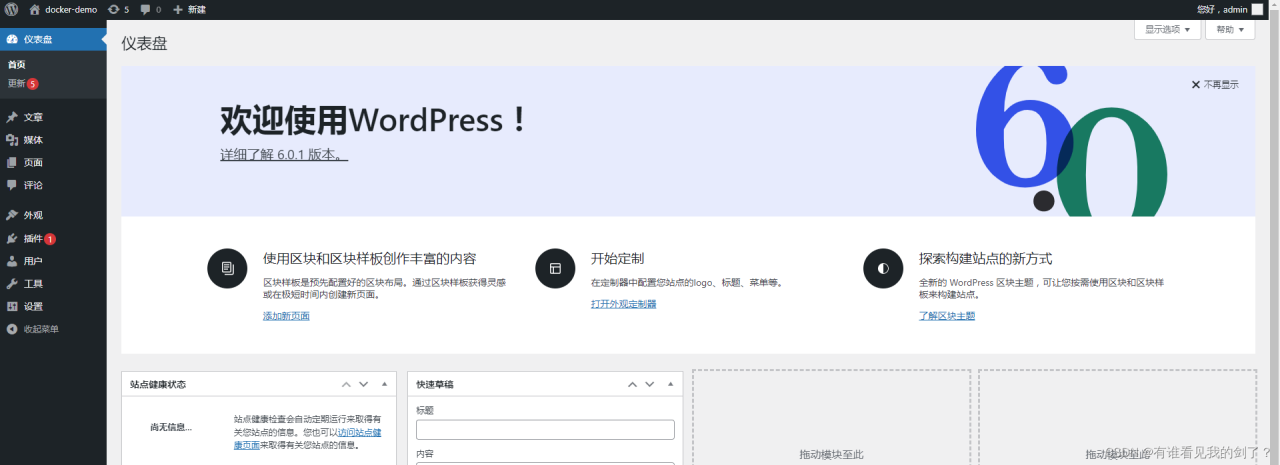Screen dimensions: 1280x465
Task: Follow the 了解区块主题 link
Action: pos(947,316)
